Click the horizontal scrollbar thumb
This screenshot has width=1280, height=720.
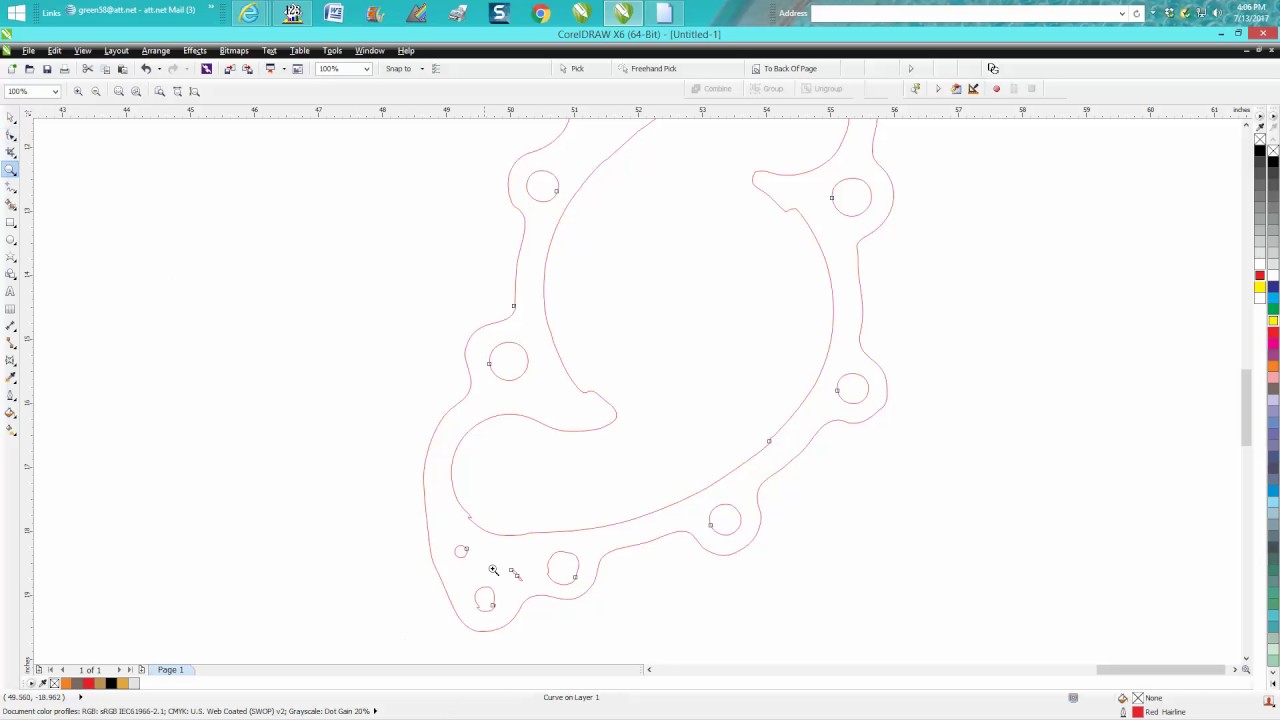click(1160, 670)
